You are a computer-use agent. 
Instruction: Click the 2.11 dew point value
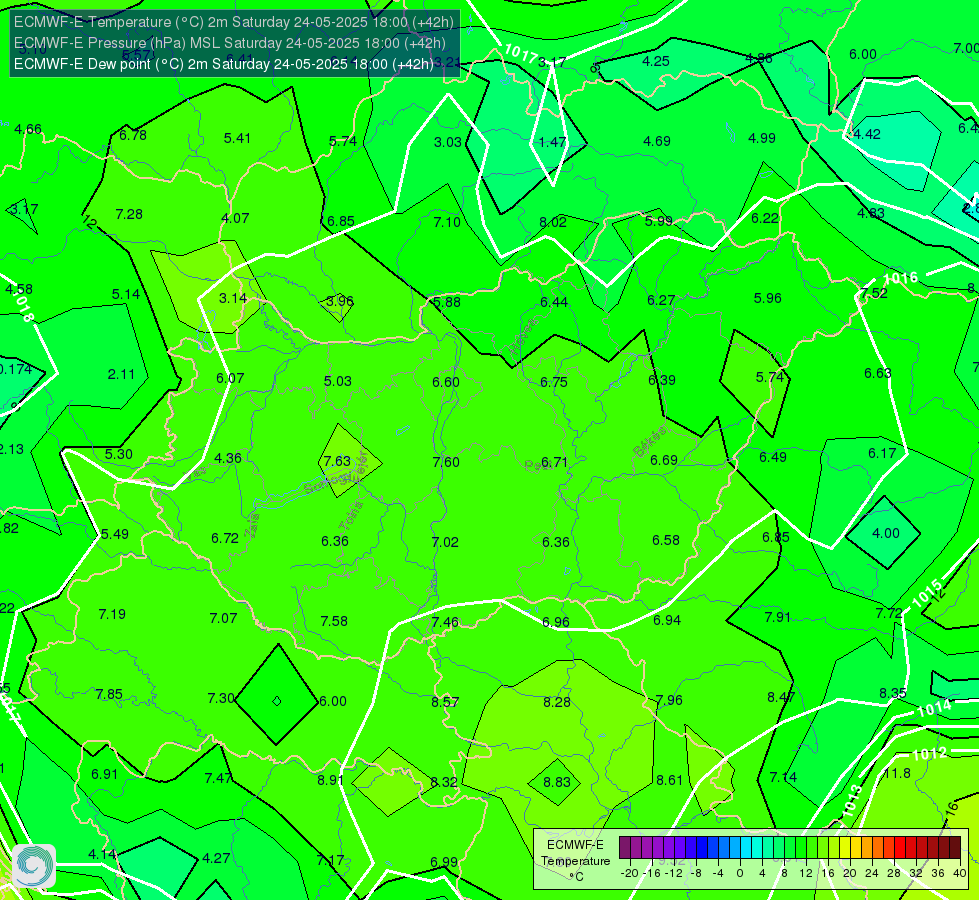(x=121, y=375)
